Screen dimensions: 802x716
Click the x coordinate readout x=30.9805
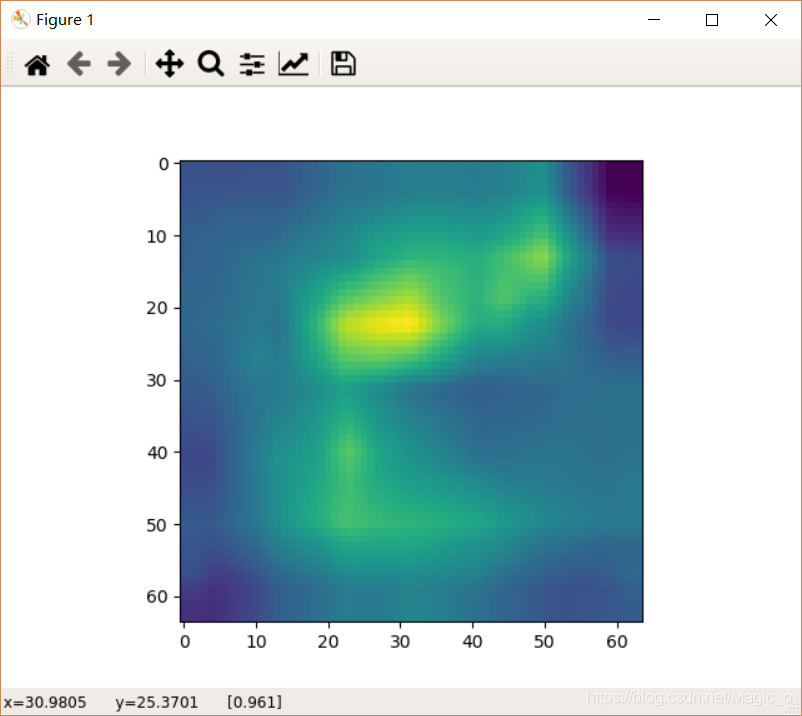[x=45, y=702]
